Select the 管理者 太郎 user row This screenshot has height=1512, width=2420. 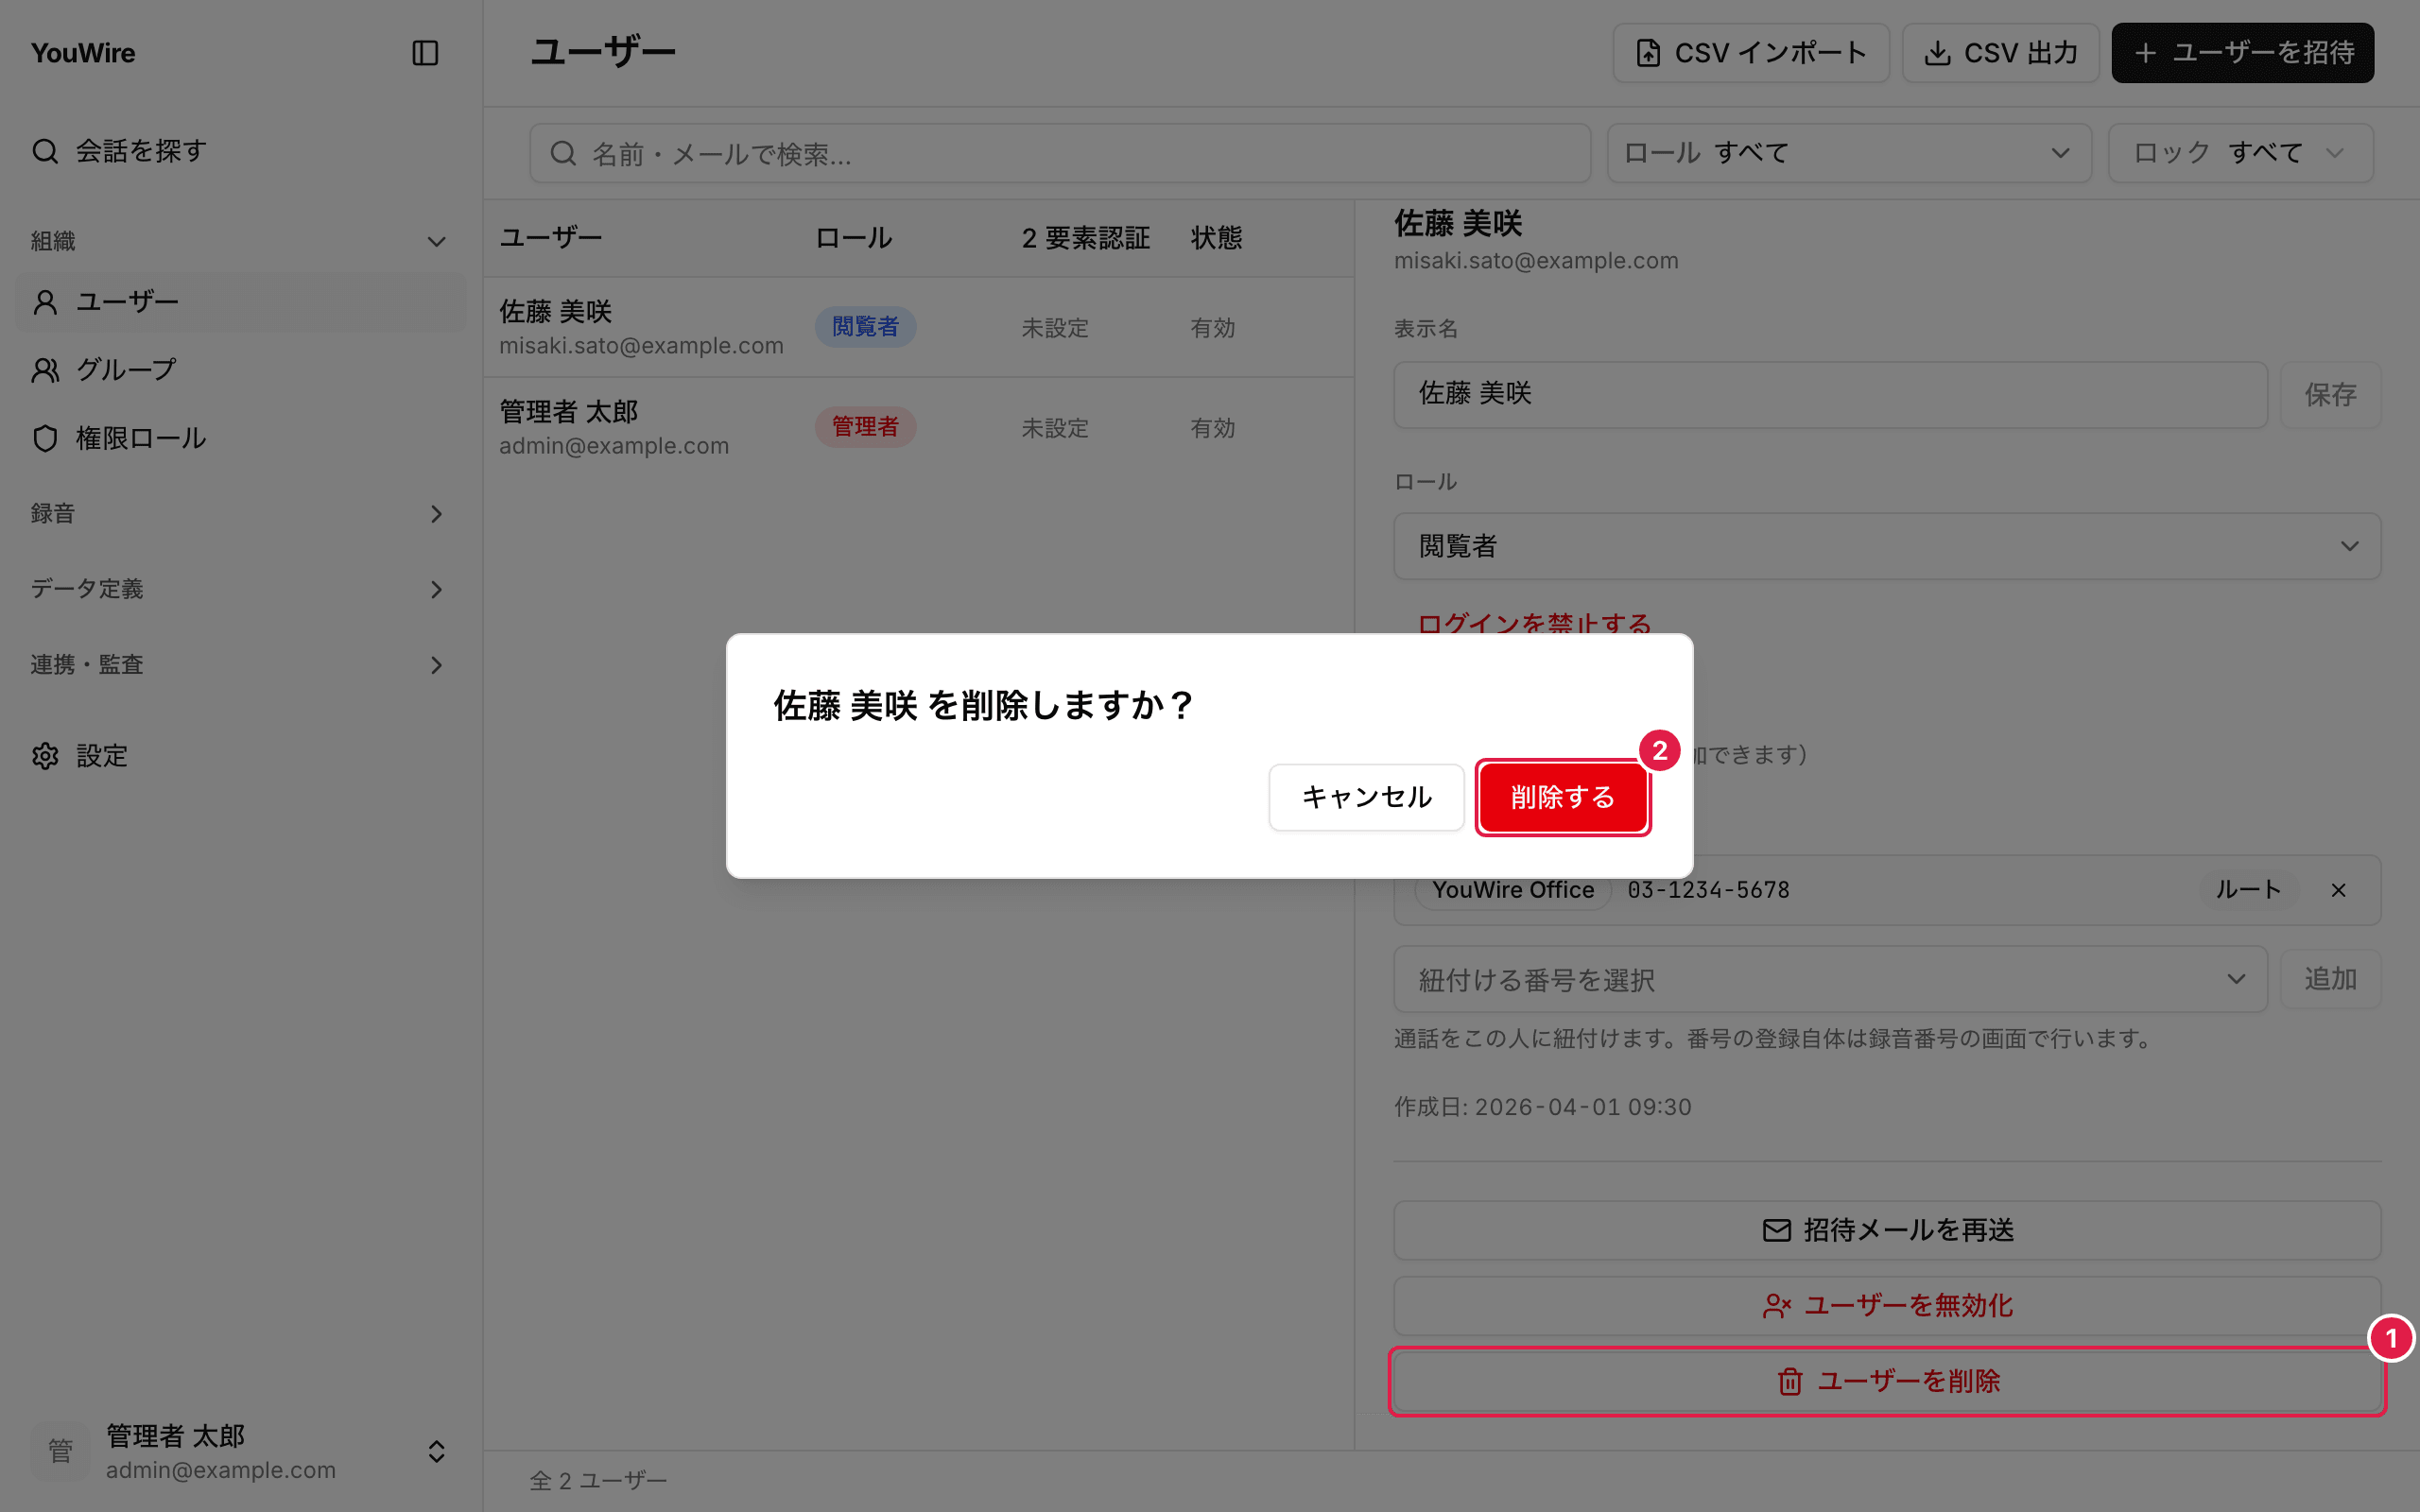(918, 427)
